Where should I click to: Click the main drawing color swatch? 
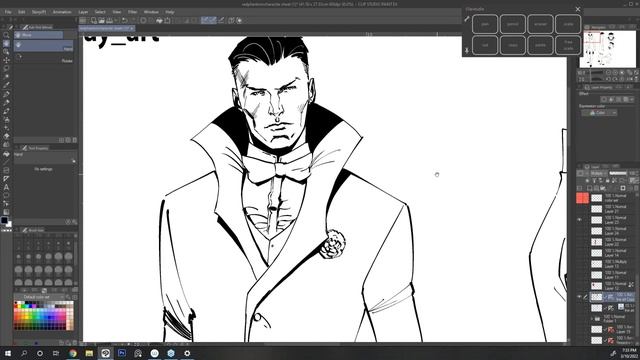[x=4, y=220]
